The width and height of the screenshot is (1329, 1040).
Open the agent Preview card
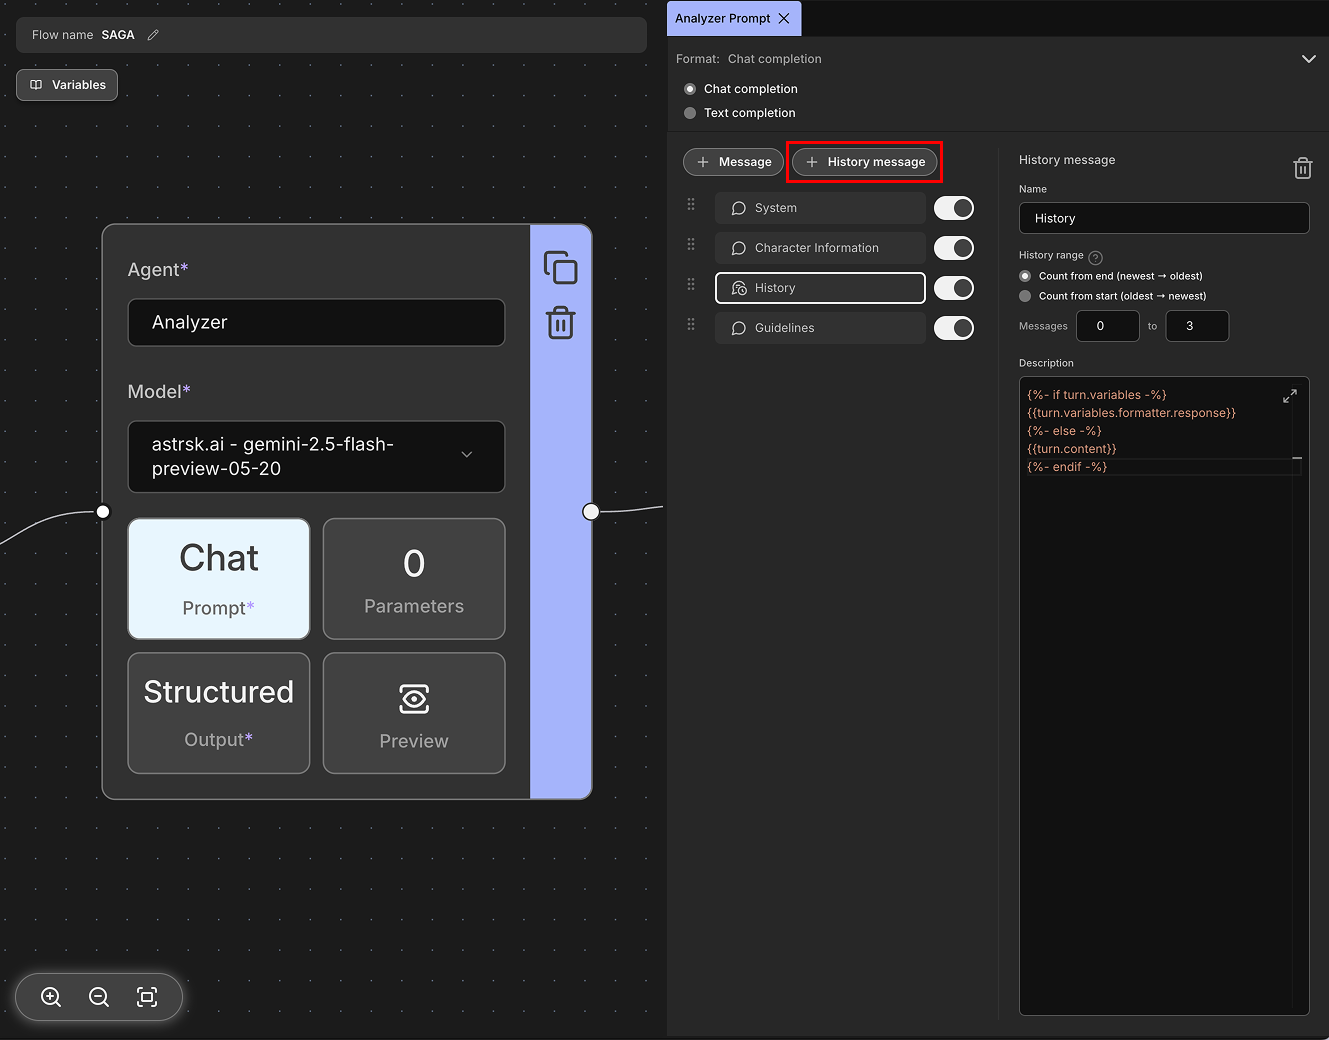[414, 713]
